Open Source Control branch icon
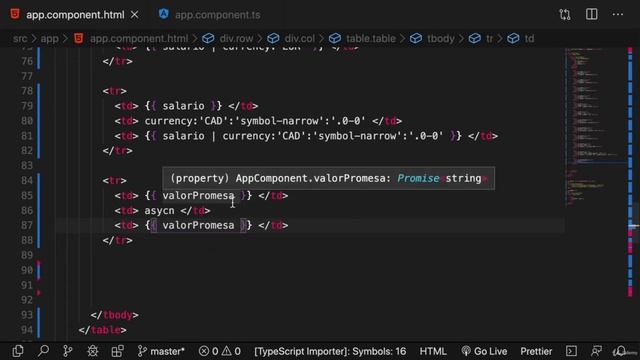Screen dimensions: 640x360 pyautogui.click(x=67, y=351)
